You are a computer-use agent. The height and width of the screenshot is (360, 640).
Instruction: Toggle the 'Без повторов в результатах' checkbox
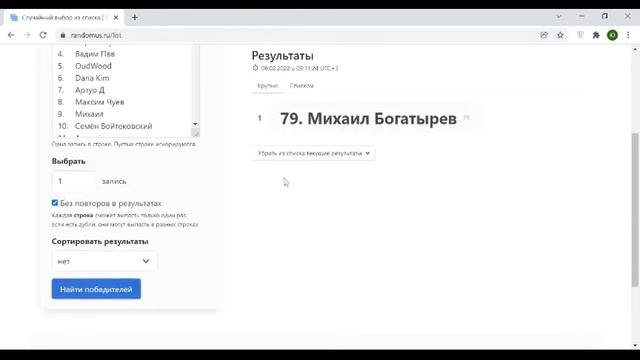55,203
